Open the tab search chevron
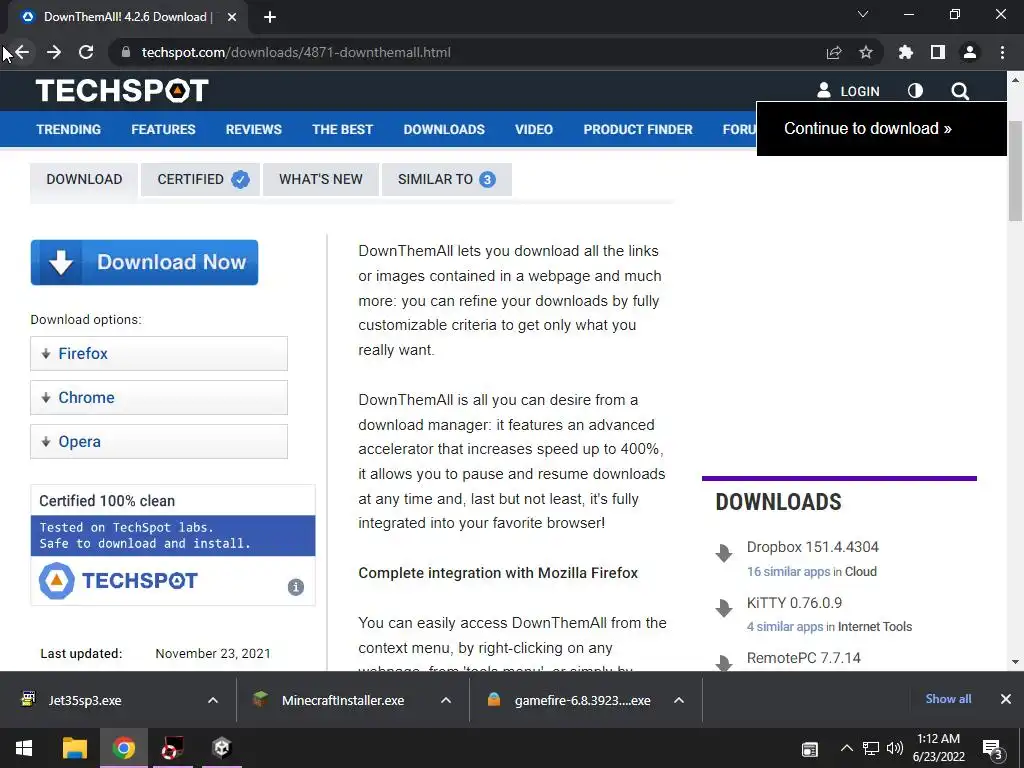Screen dimensions: 1024x768 click(863, 14)
